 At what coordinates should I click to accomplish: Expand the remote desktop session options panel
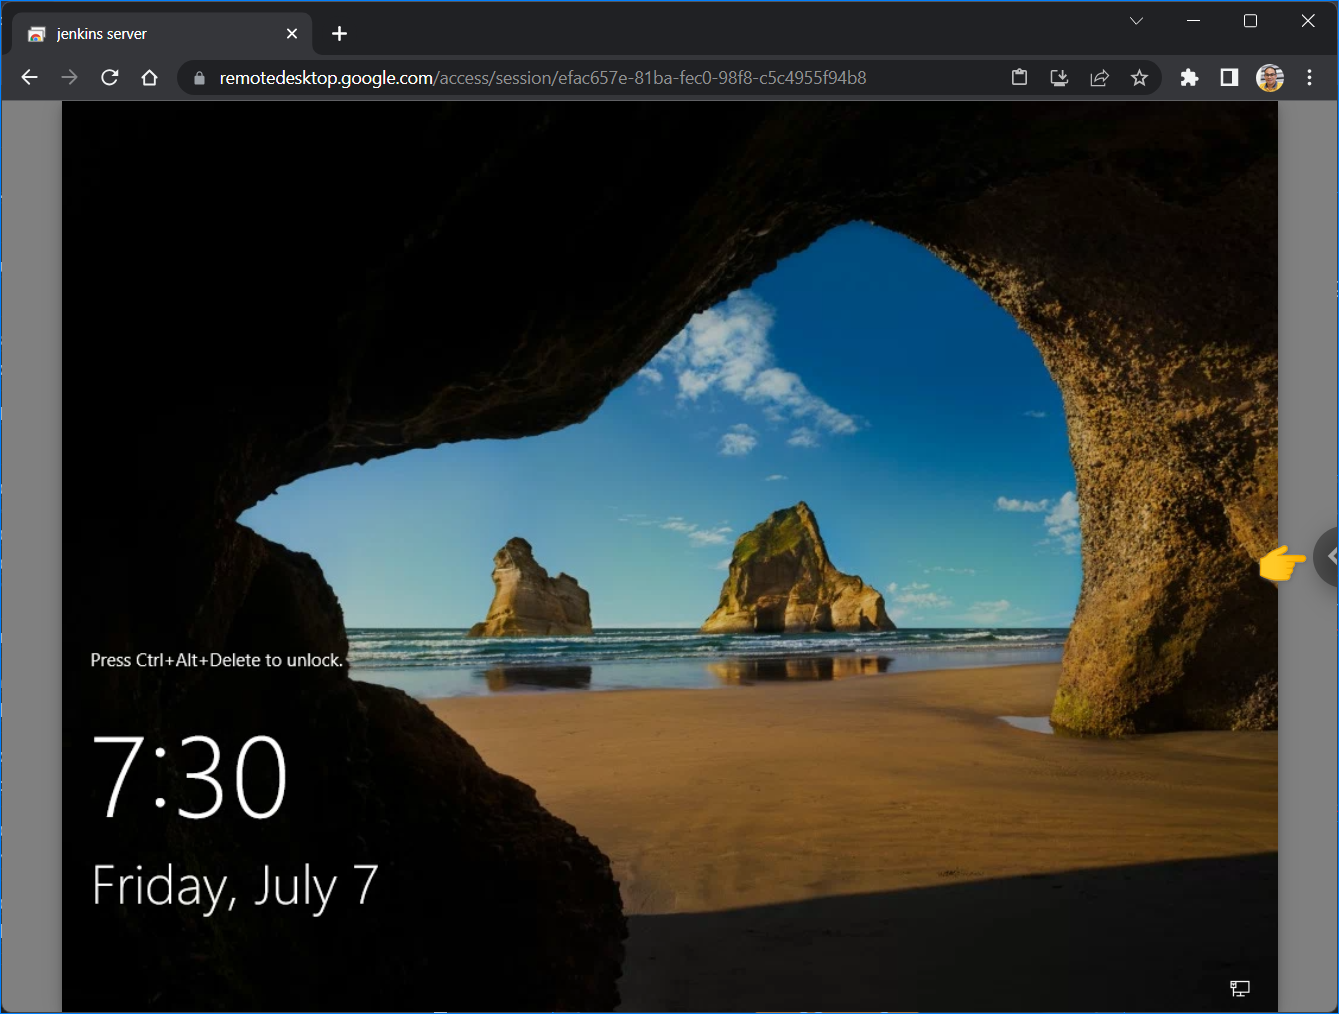point(1329,557)
